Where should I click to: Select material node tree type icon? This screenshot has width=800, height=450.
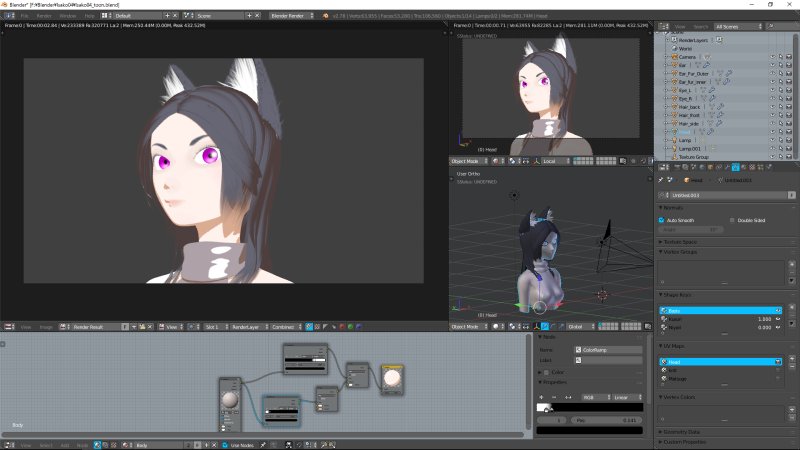(x=97, y=445)
